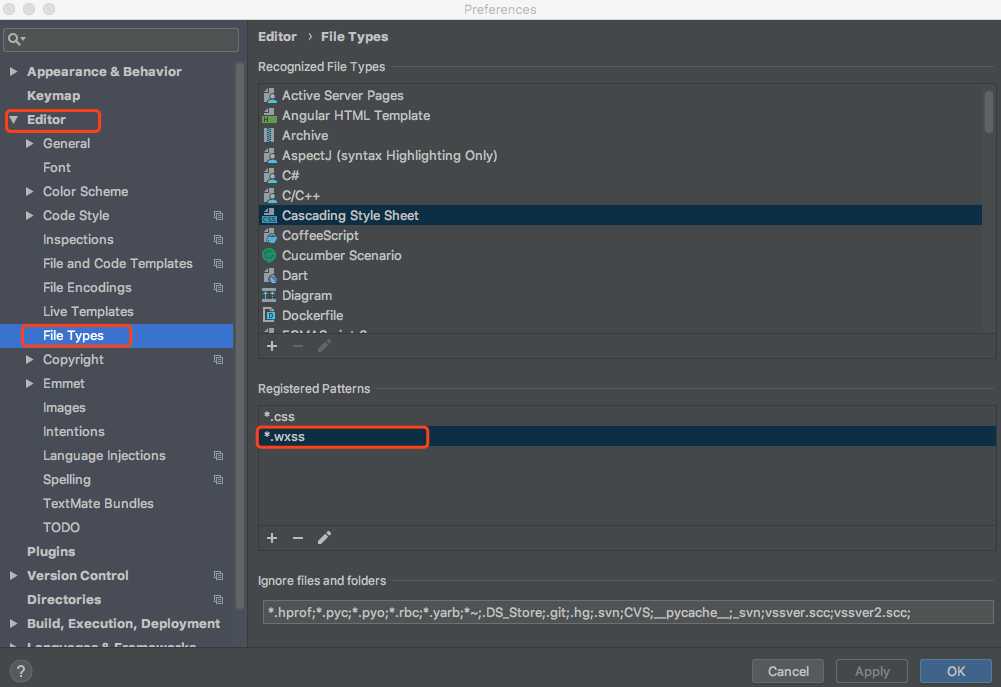Edit the selected registered pattern
The image size is (1001, 687).
point(324,538)
